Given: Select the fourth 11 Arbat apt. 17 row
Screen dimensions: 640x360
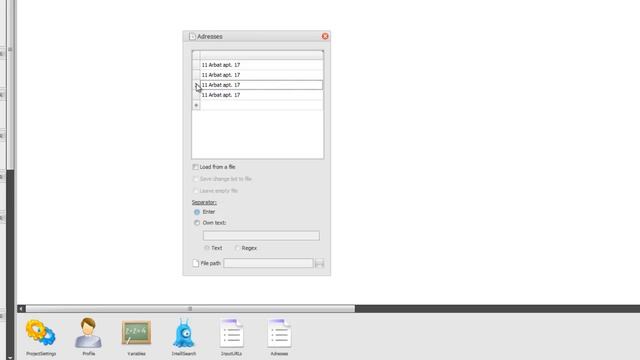Looking at the screenshot, I should pyautogui.click(x=261, y=95).
